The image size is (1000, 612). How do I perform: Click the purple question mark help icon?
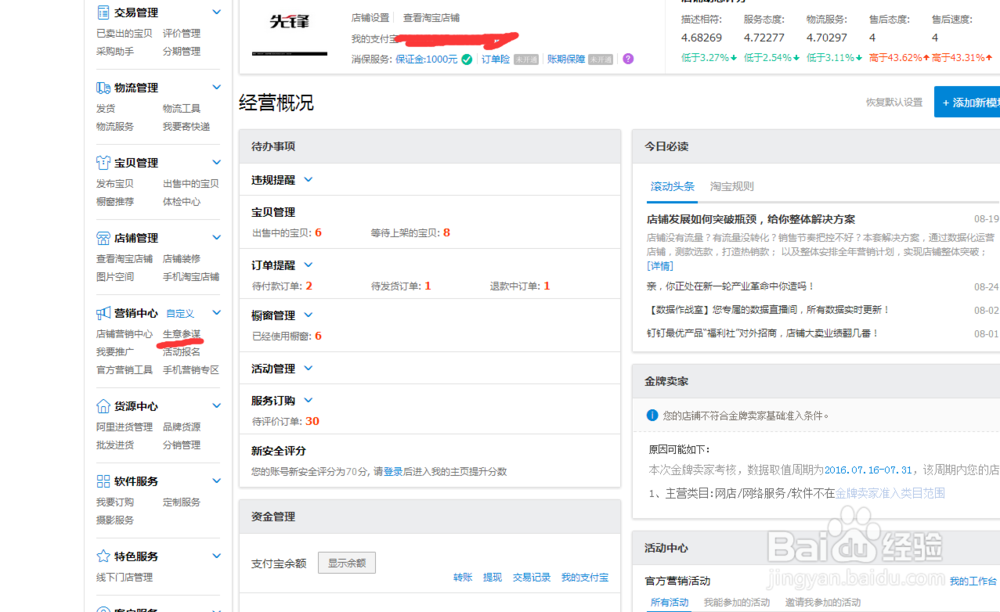[x=628, y=59]
